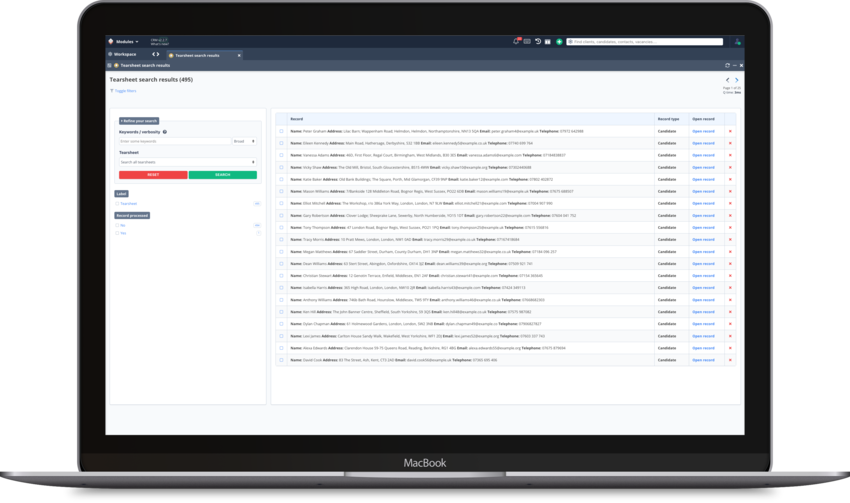Remove Elliot Mitchell row with red X
This screenshot has height=503, width=850.
pos(730,203)
